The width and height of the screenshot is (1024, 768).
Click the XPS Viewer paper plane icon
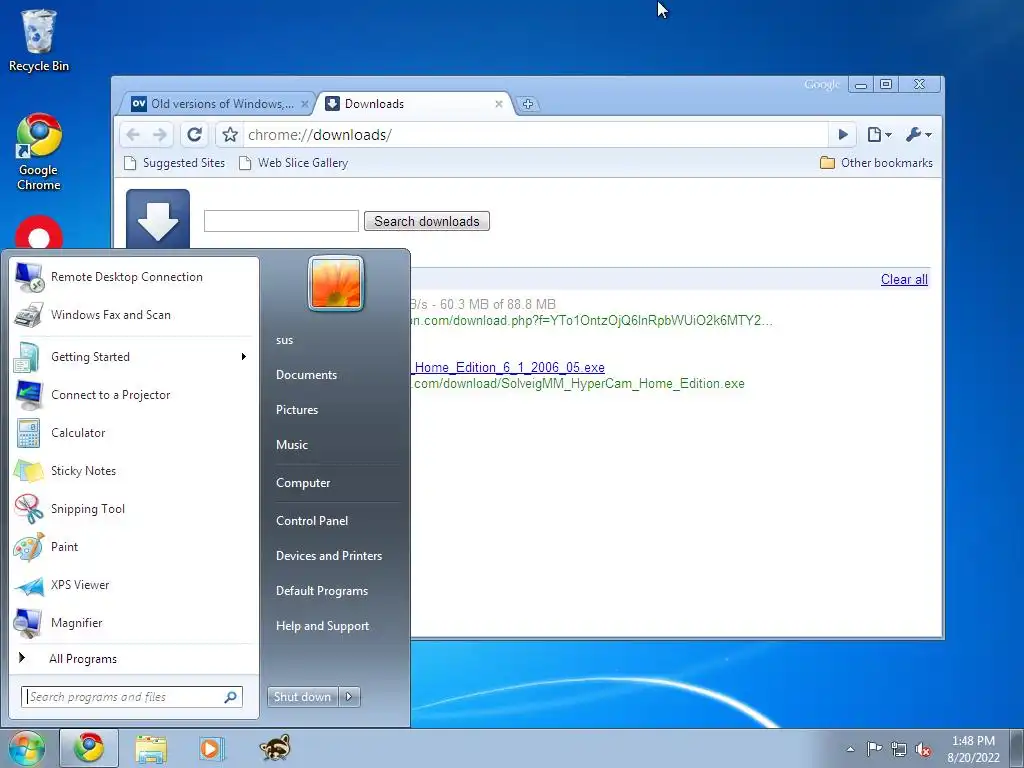(x=29, y=585)
